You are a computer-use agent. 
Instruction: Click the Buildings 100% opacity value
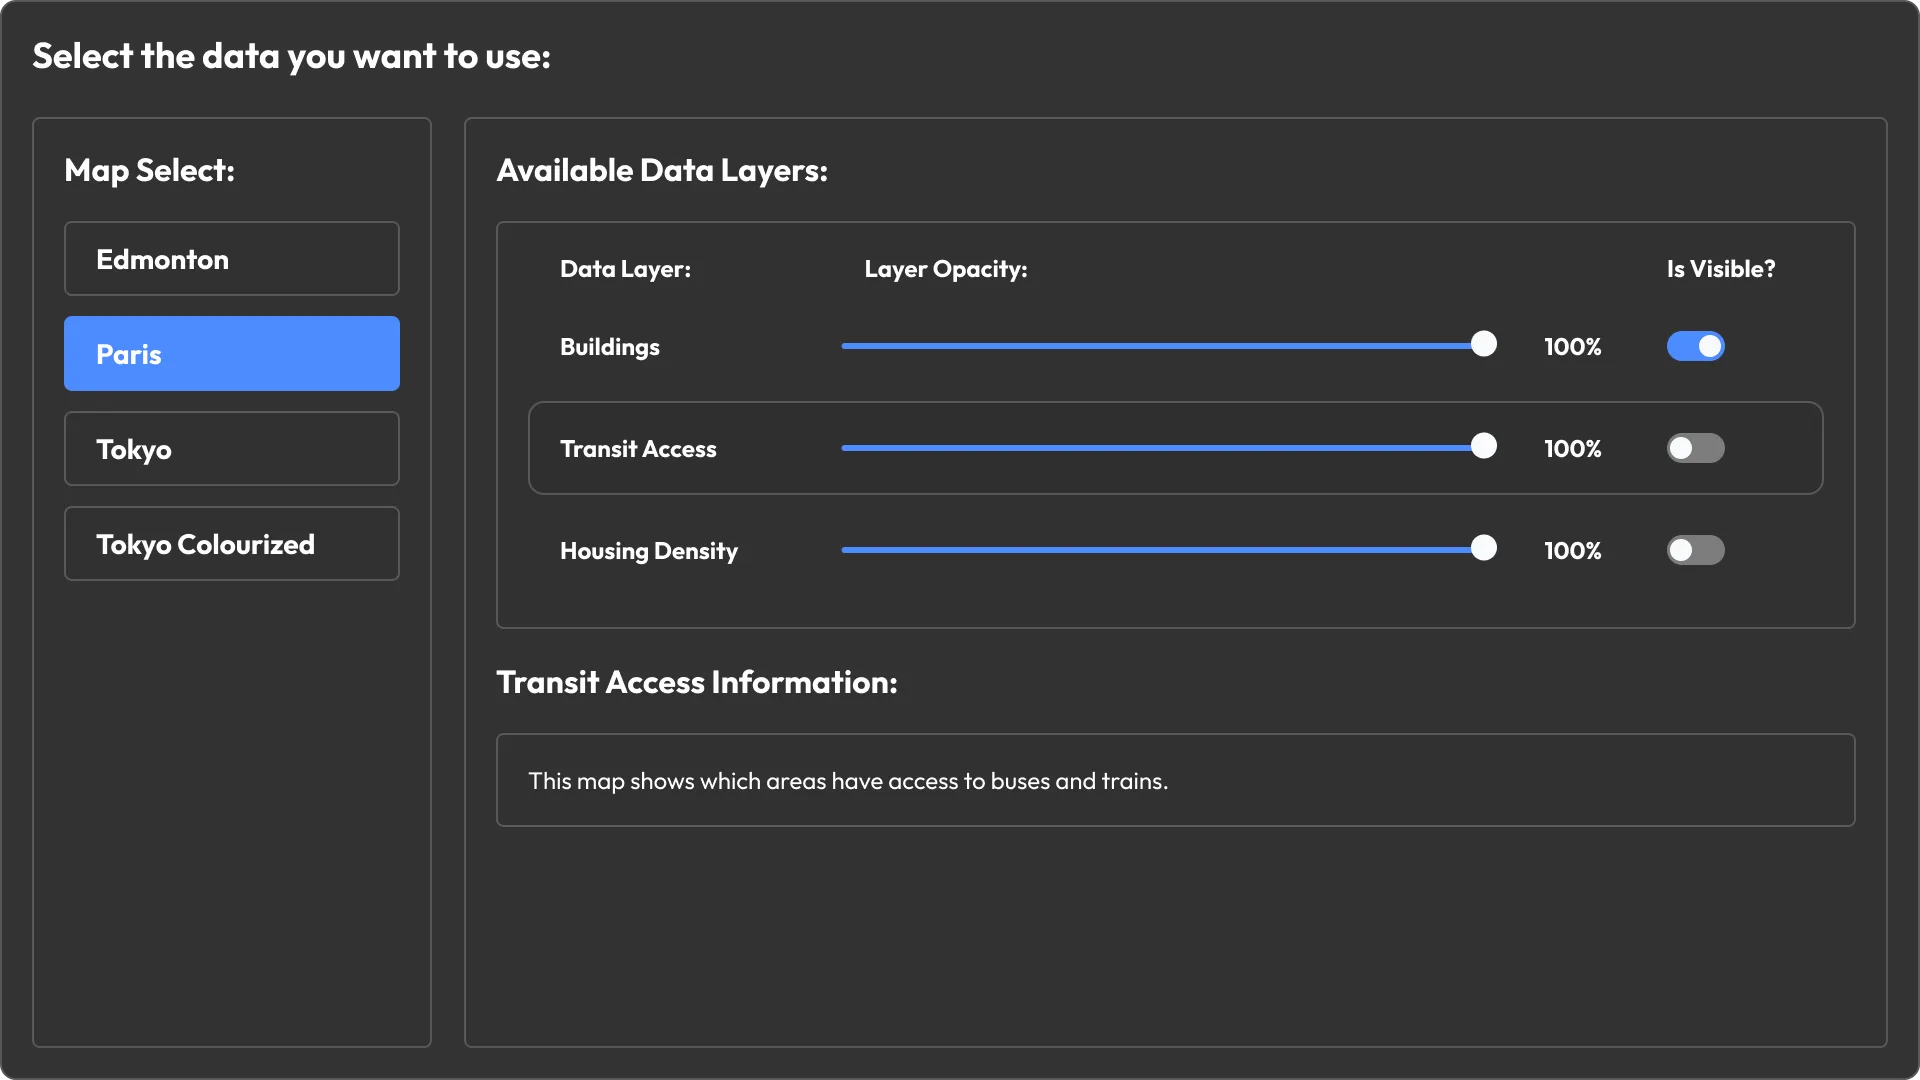point(1572,347)
